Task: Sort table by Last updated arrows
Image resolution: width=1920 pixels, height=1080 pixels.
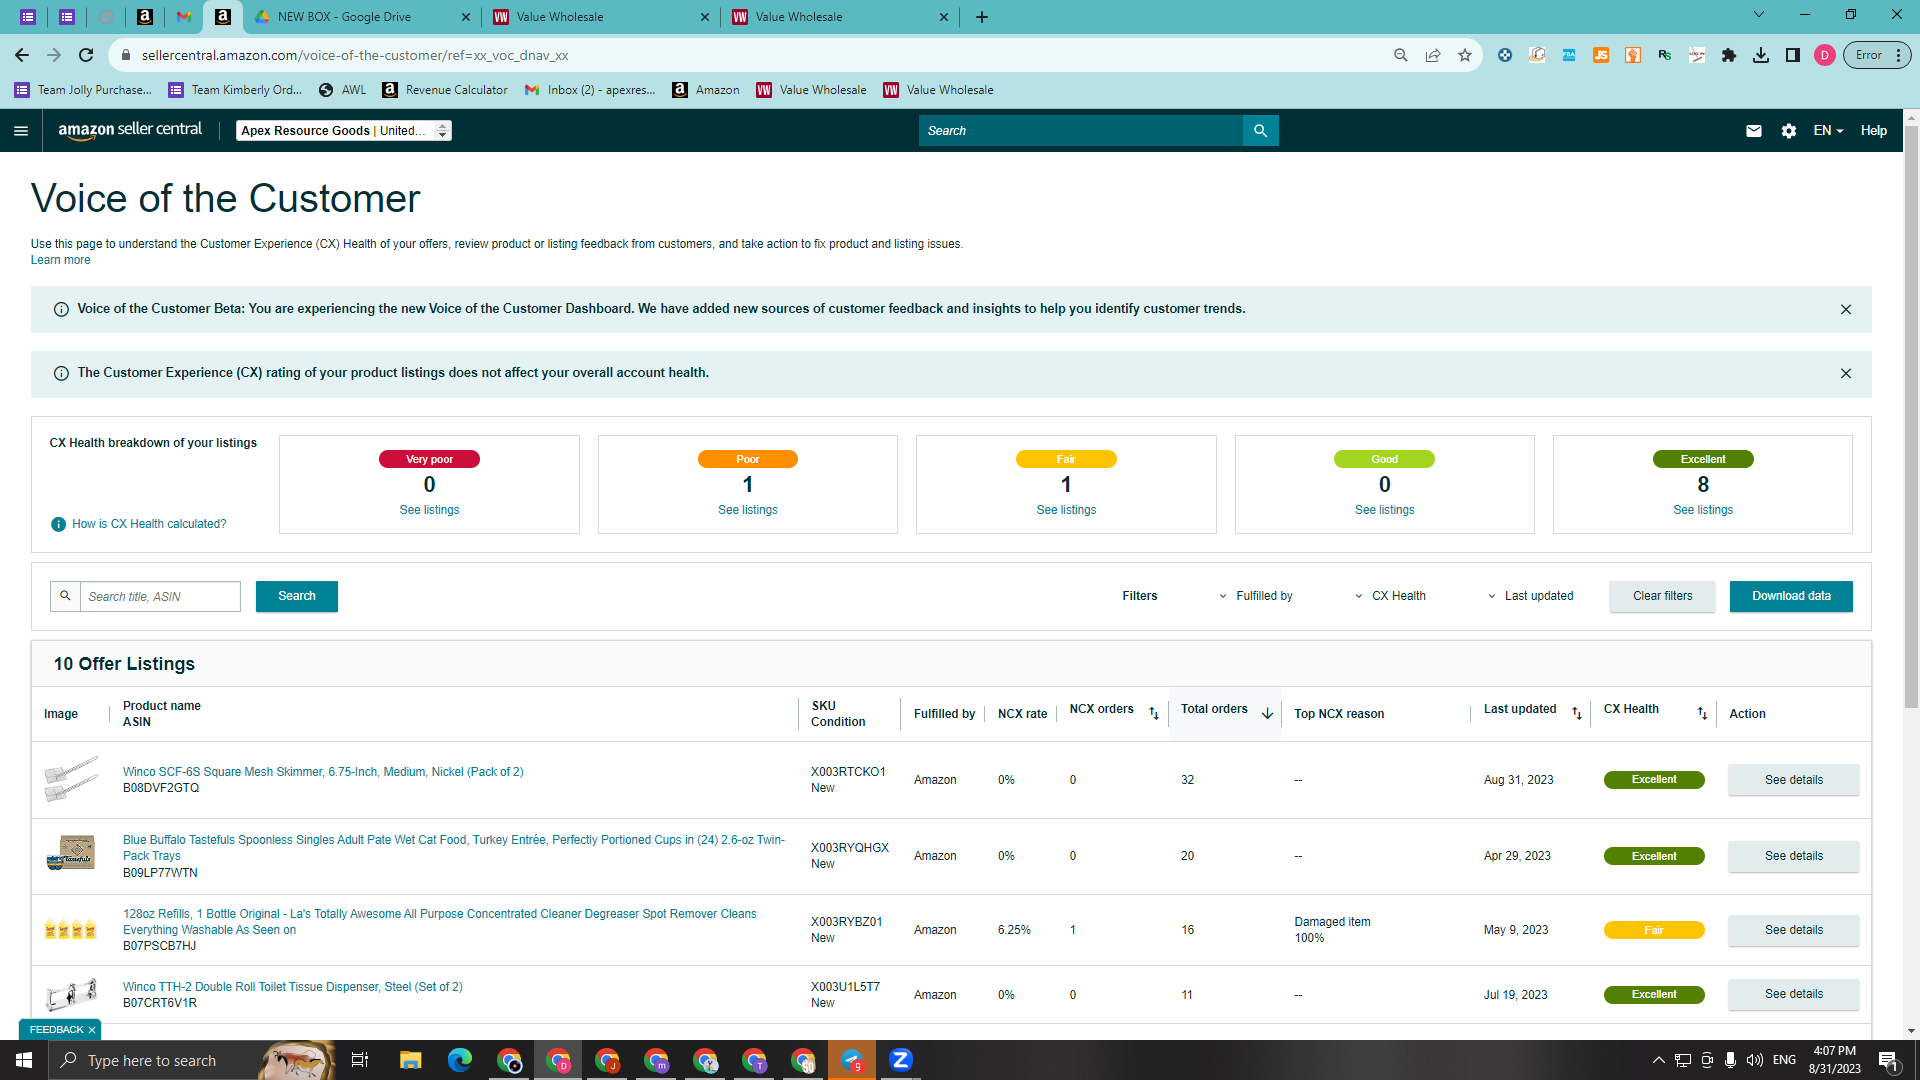Action: coord(1577,713)
